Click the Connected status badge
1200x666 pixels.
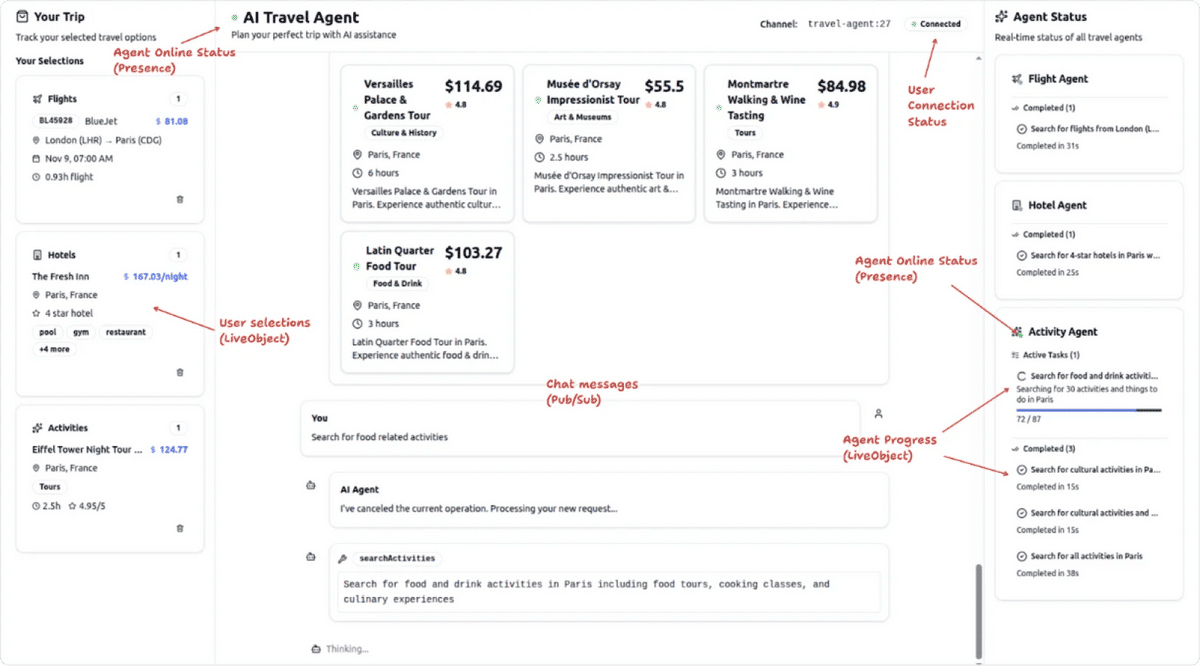[936, 24]
